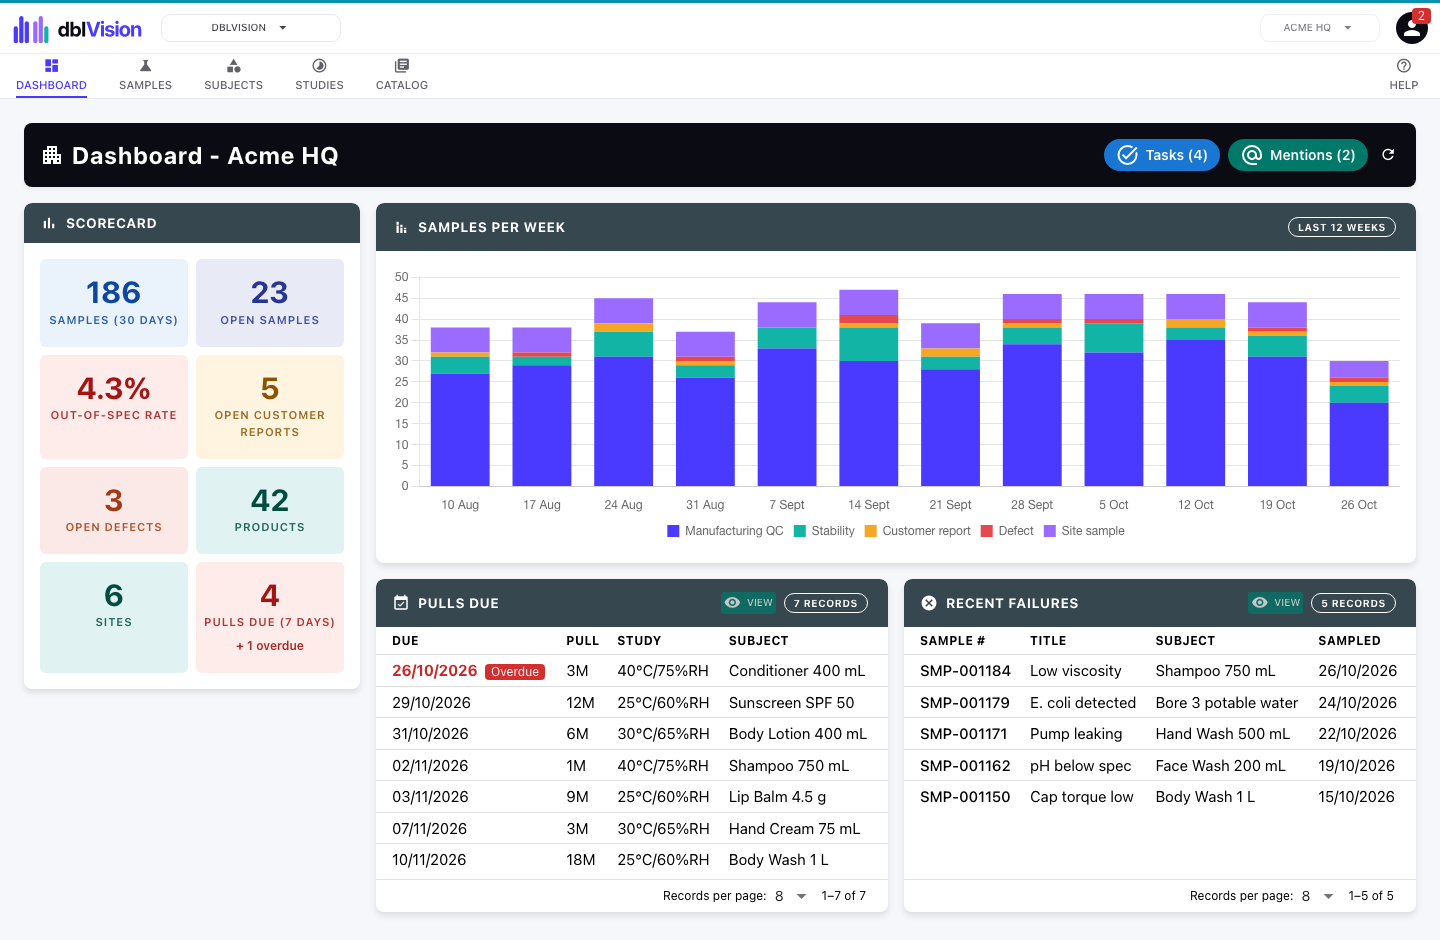Click the Samples Per Week chart icon

click(x=401, y=227)
